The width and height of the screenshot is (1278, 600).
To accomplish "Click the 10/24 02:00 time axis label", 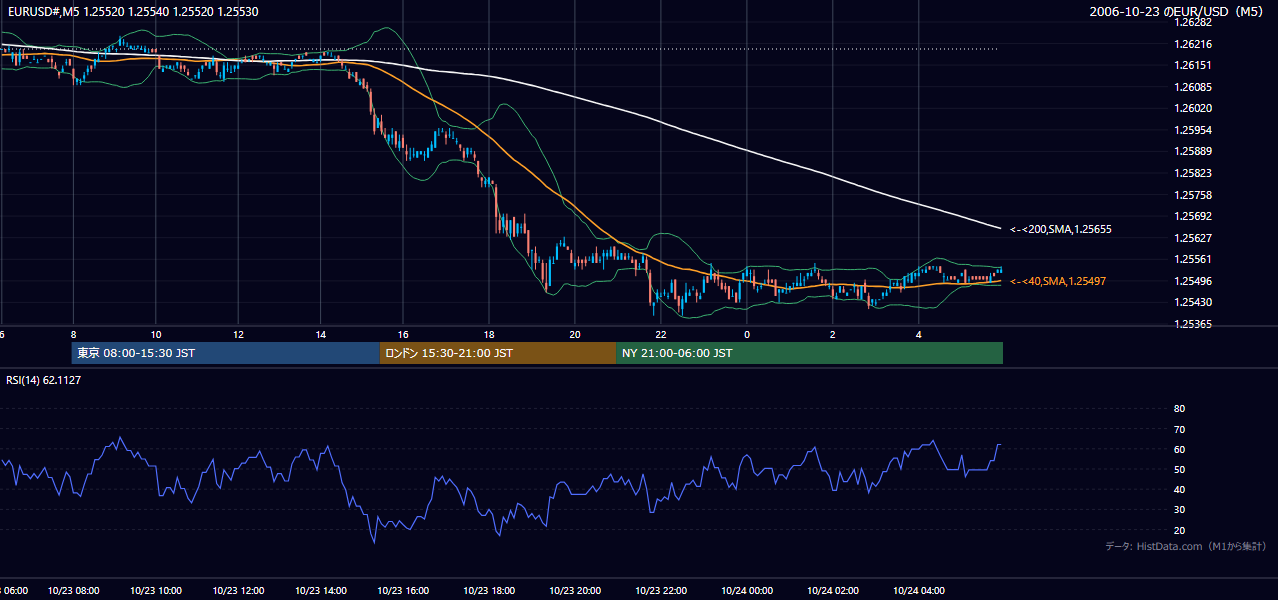I will tap(833, 591).
